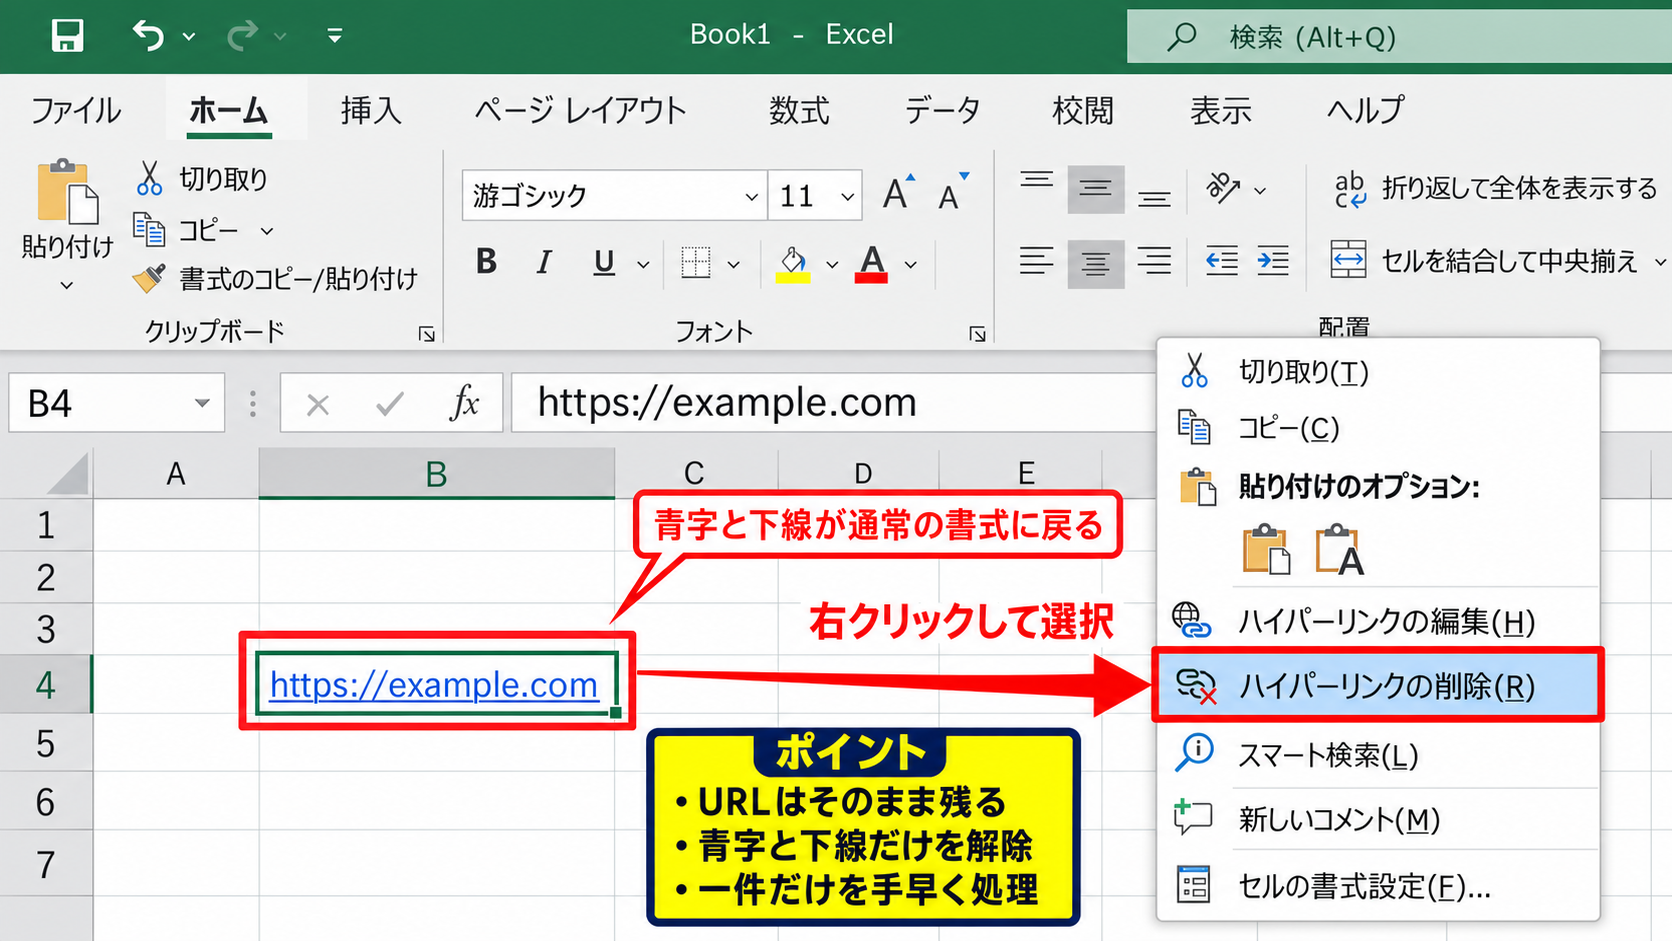The width and height of the screenshot is (1672, 941).
Task: Click the hyperlink https://example.com in B4
Action: click(434, 685)
